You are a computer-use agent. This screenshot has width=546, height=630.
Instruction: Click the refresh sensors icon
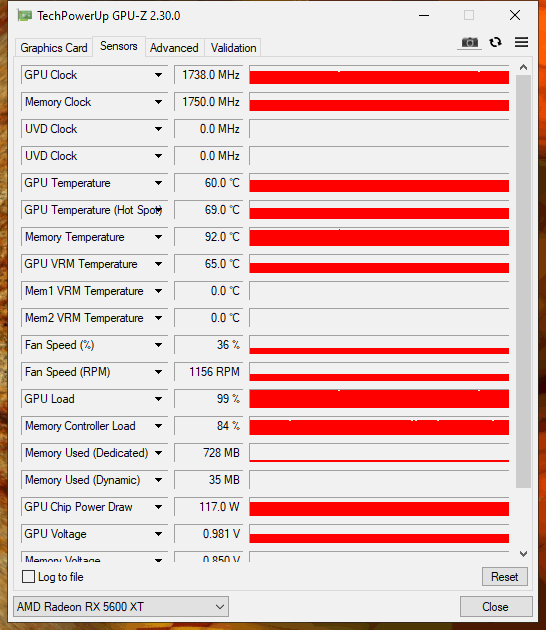pos(495,42)
